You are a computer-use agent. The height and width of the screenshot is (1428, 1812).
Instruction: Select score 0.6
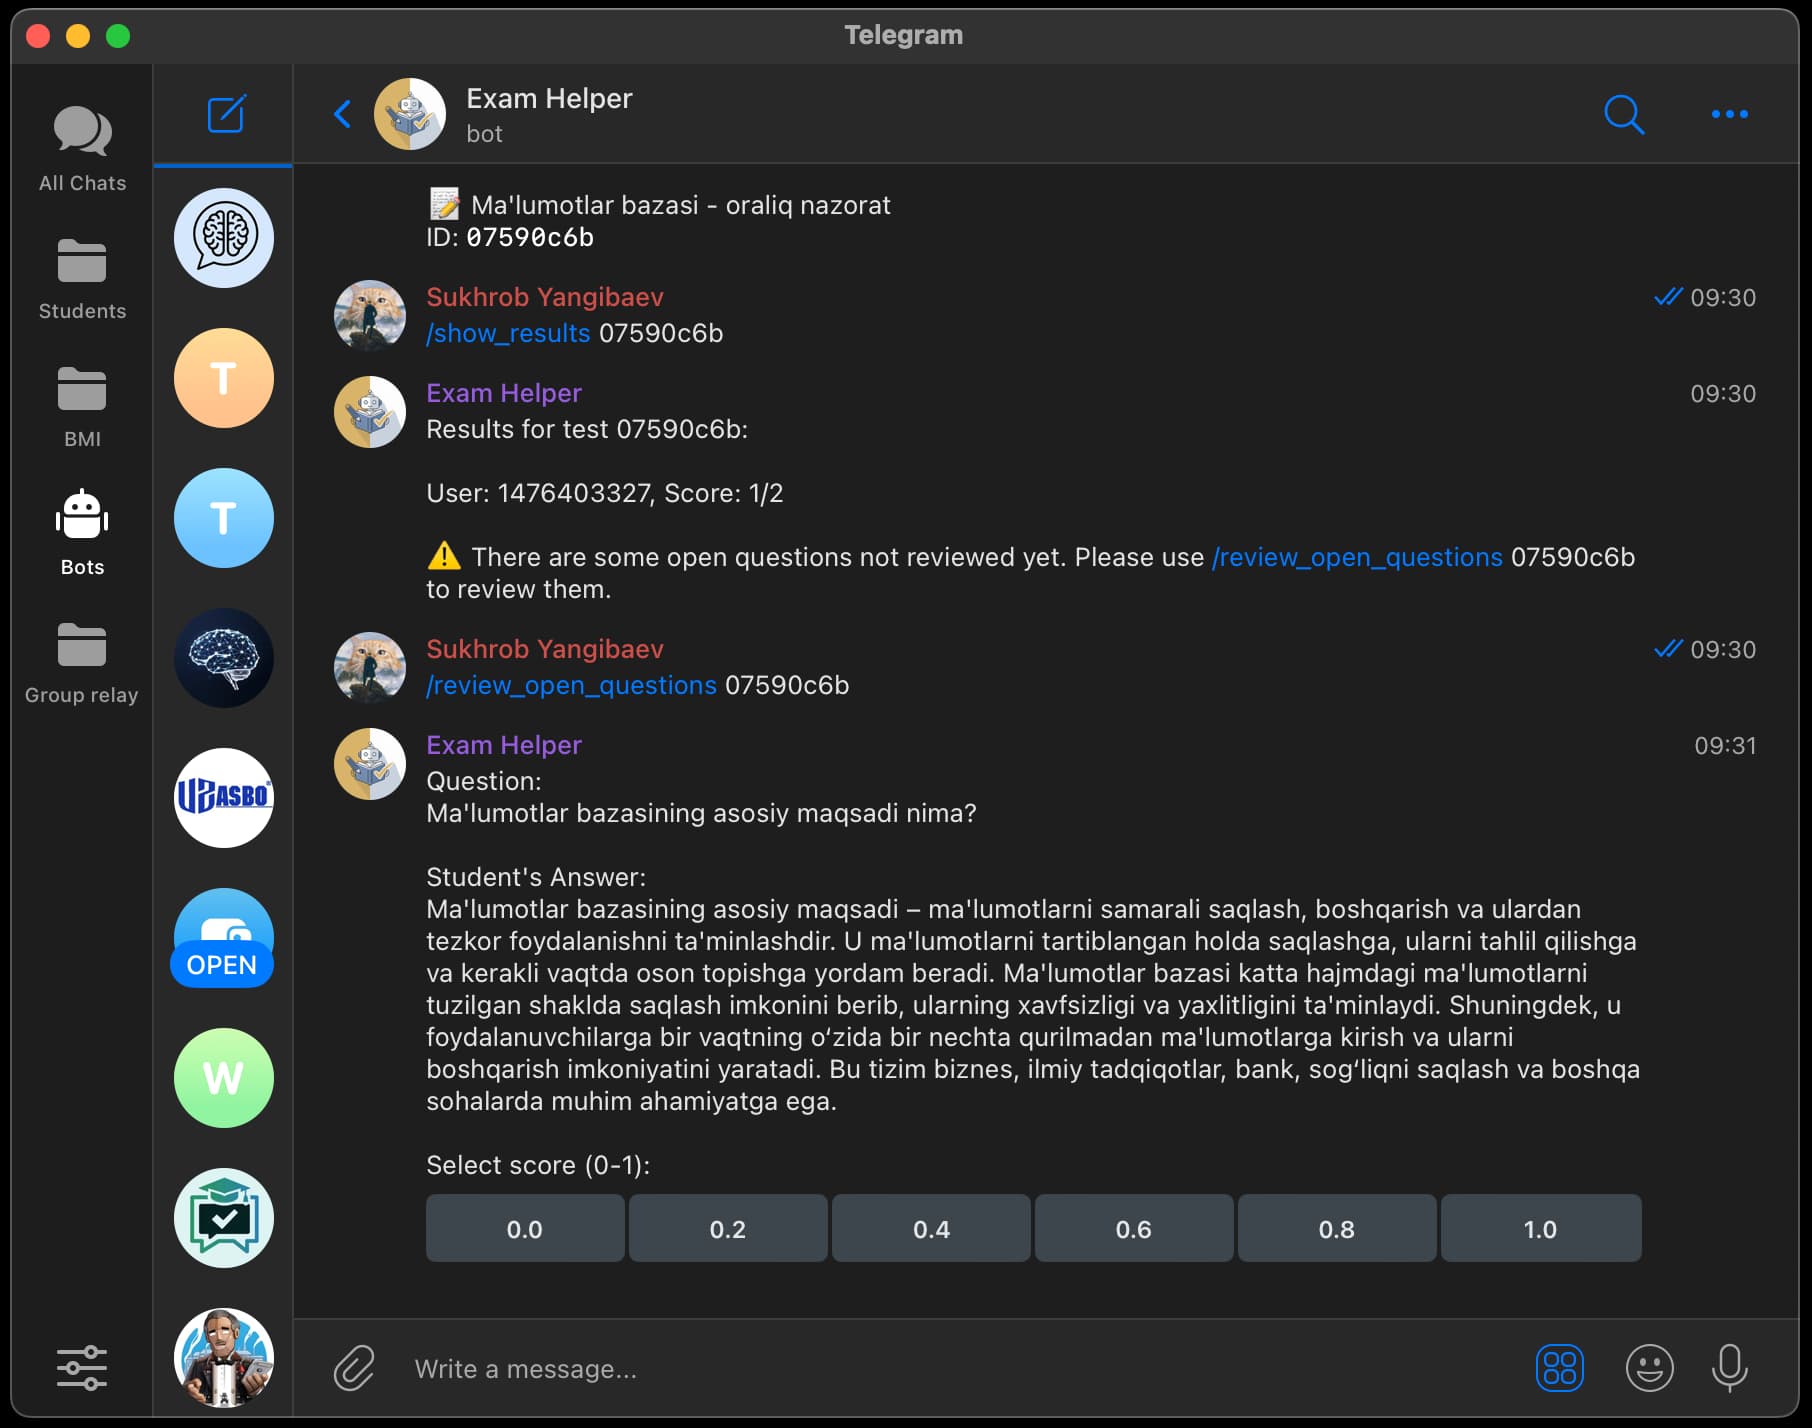(1134, 1228)
